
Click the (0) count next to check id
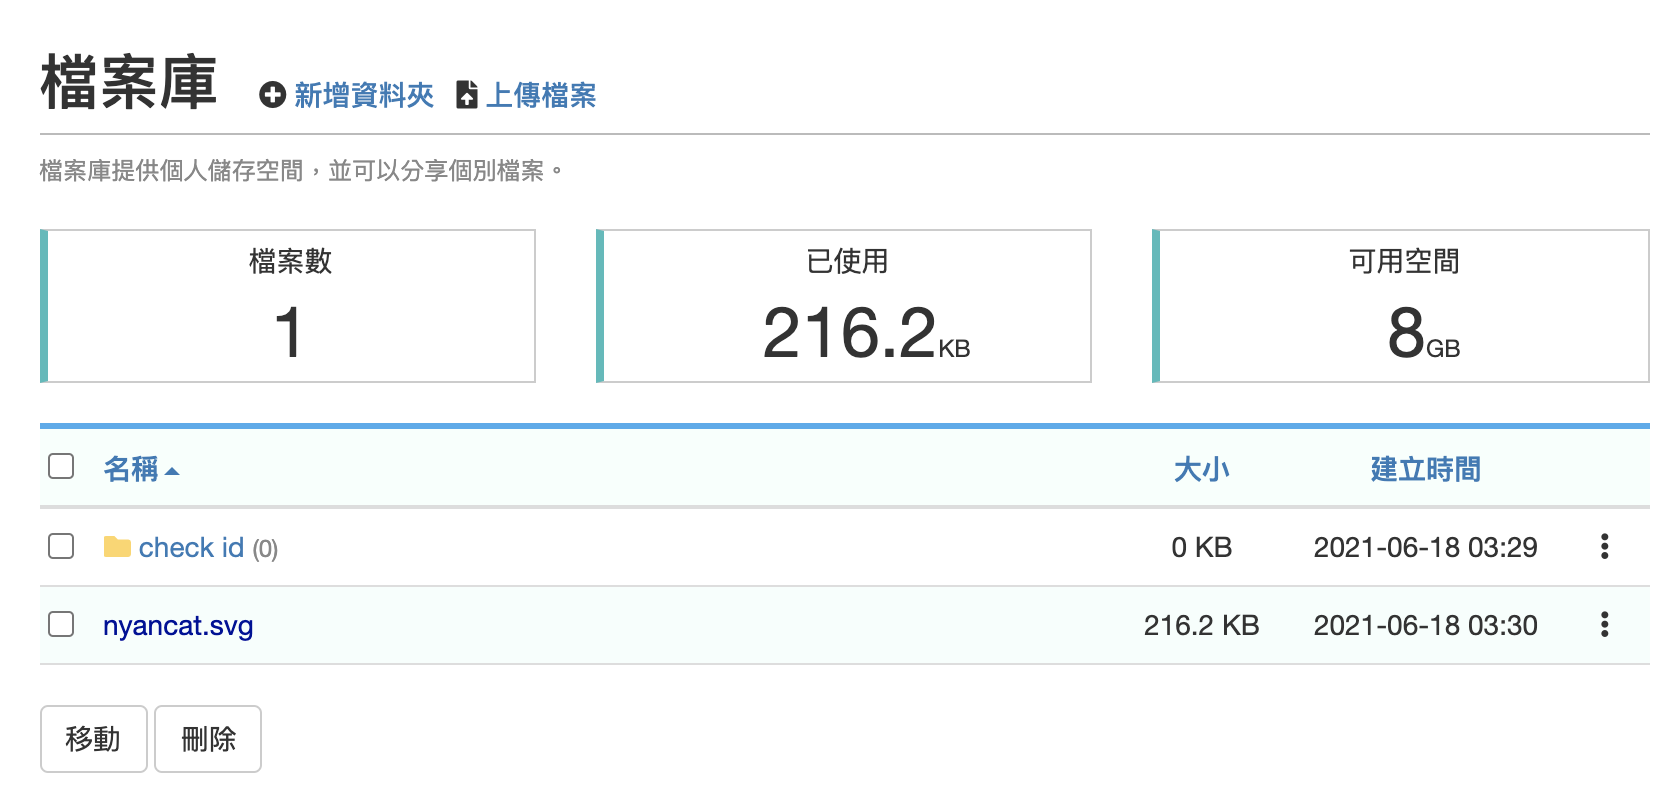point(265,549)
